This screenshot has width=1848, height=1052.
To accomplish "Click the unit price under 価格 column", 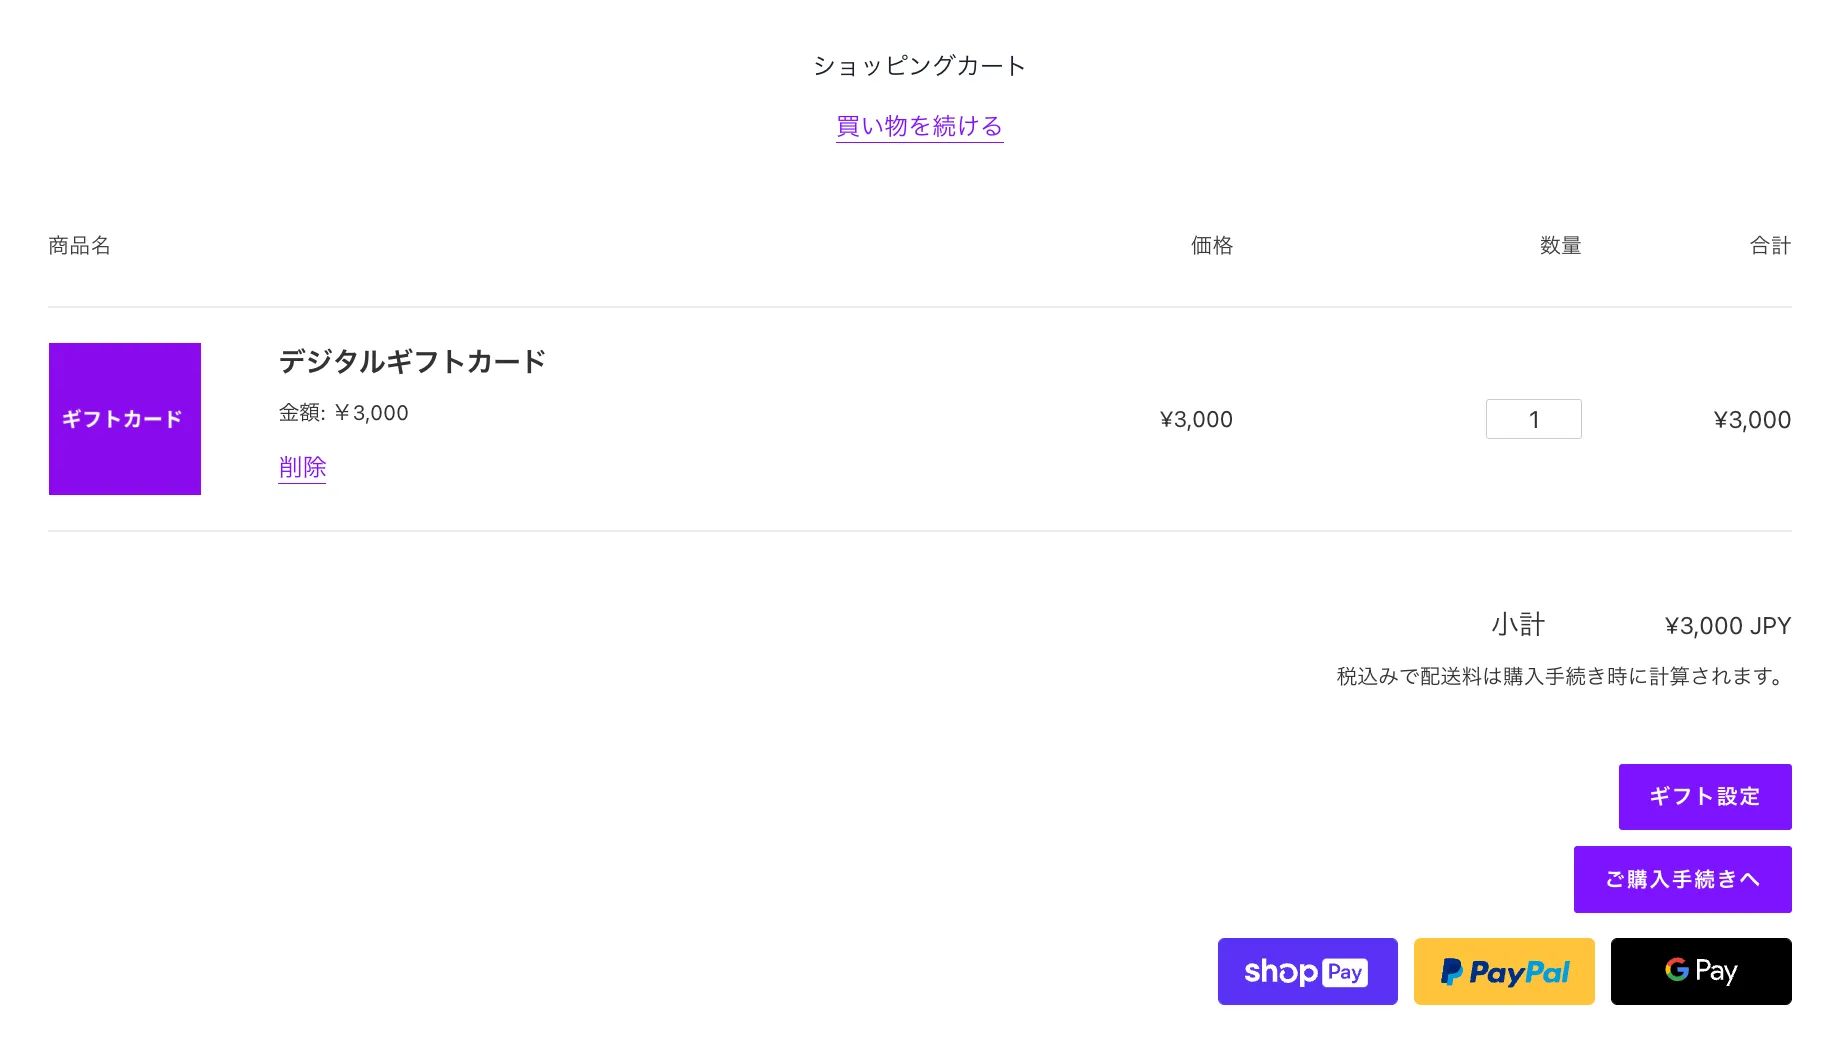I will coord(1196,420).
